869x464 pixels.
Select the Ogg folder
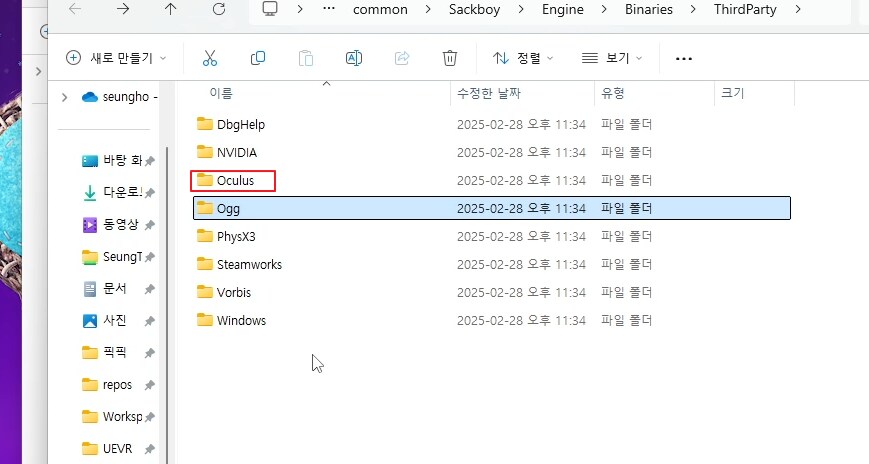coord(492,208)
